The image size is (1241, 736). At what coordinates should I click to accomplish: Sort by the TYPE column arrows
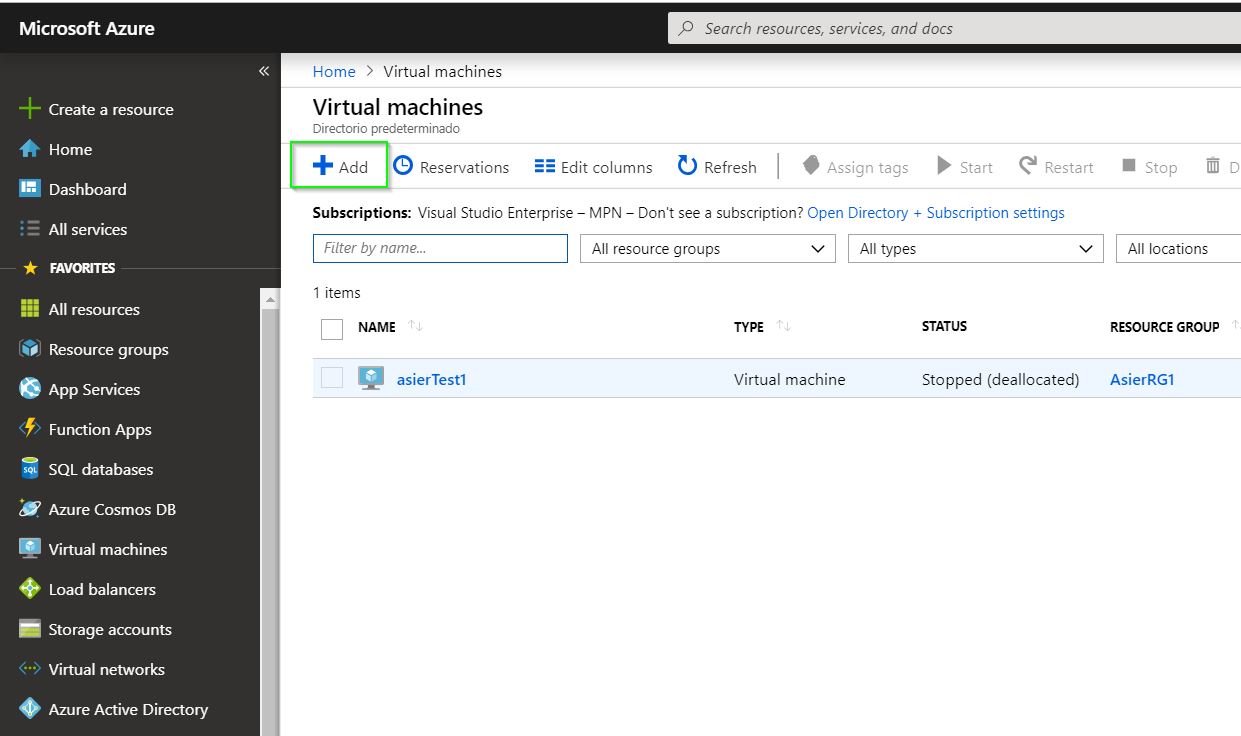(783, 326)
